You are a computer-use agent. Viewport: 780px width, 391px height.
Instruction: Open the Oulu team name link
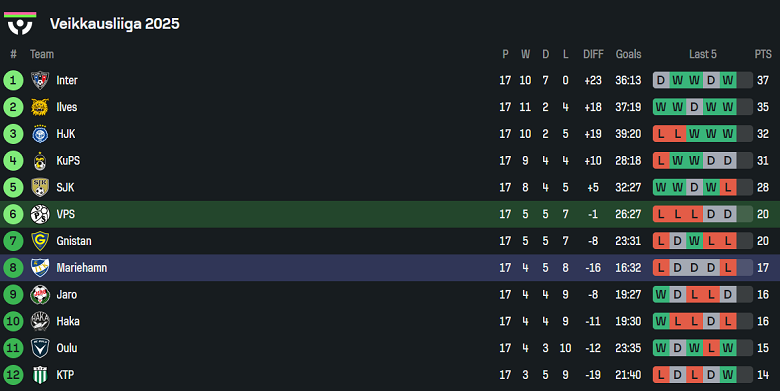pyautogui.click(x=67, y=348)
